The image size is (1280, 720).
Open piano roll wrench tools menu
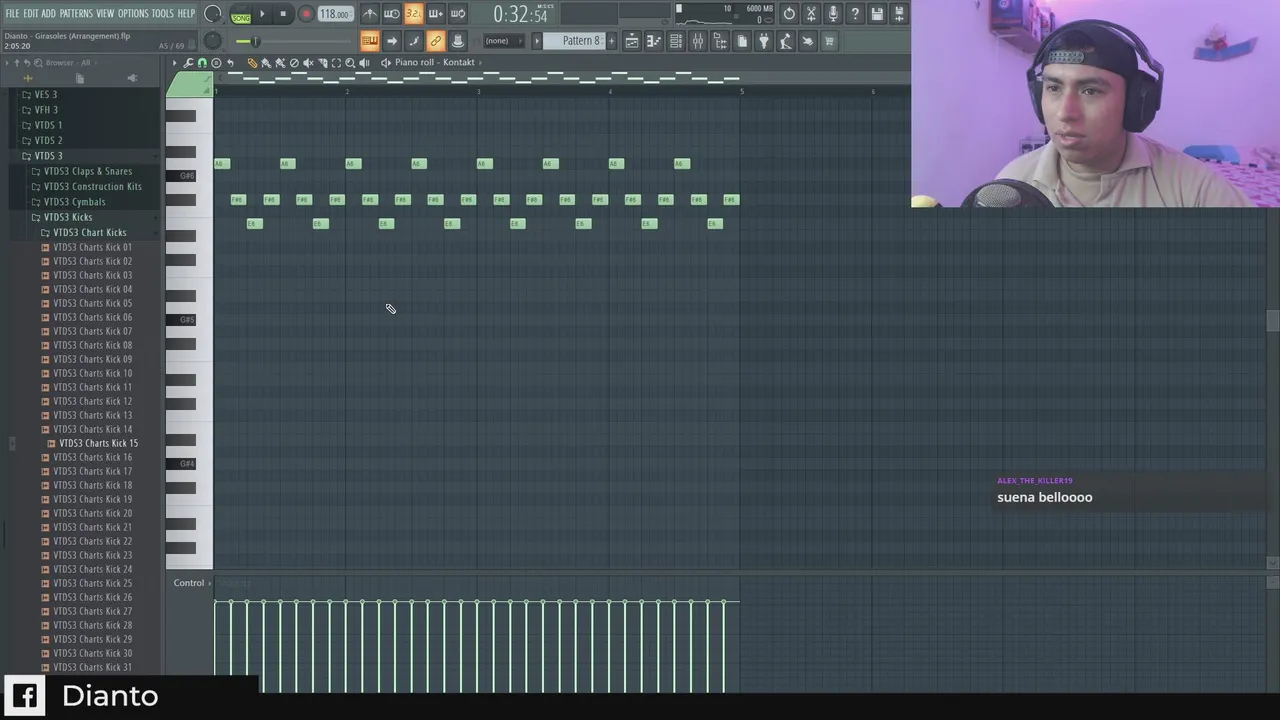(x=188, y=63)
